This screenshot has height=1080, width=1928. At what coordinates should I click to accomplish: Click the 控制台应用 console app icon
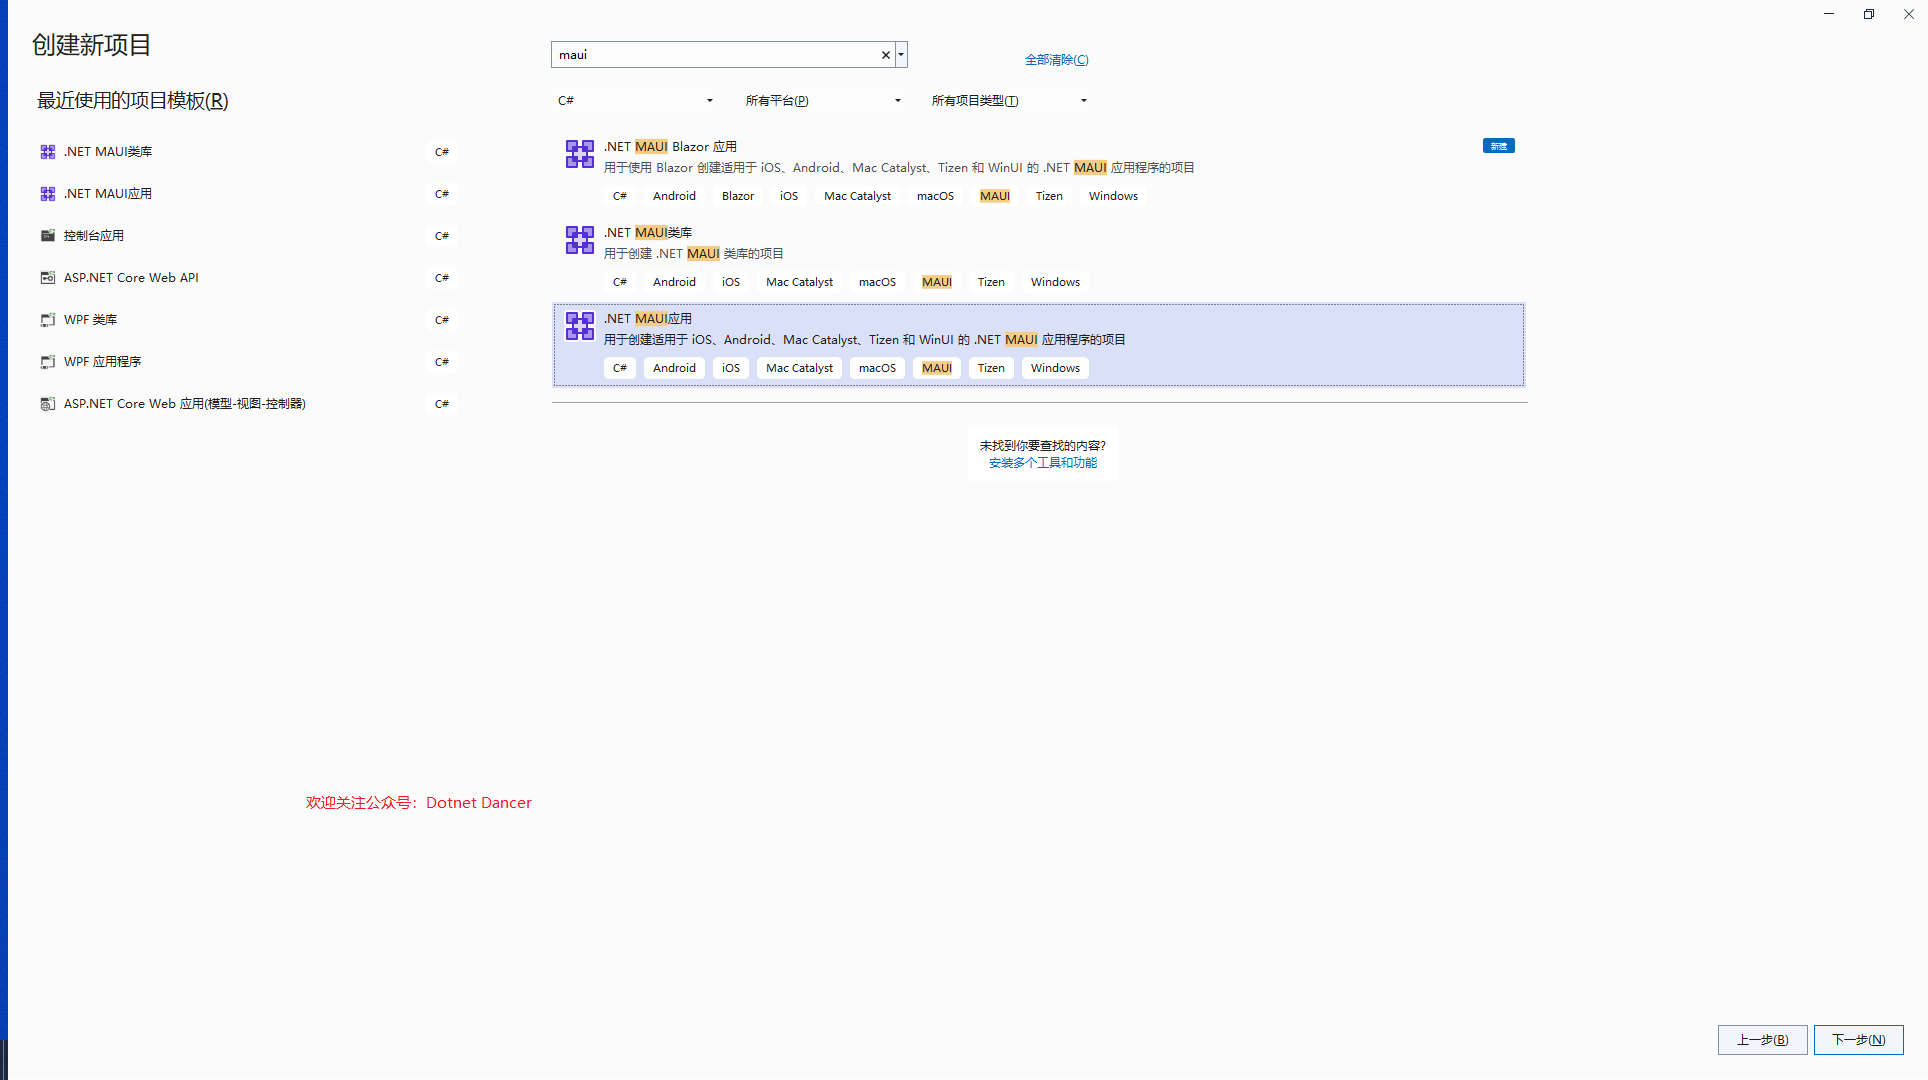[x=48, y=236]
